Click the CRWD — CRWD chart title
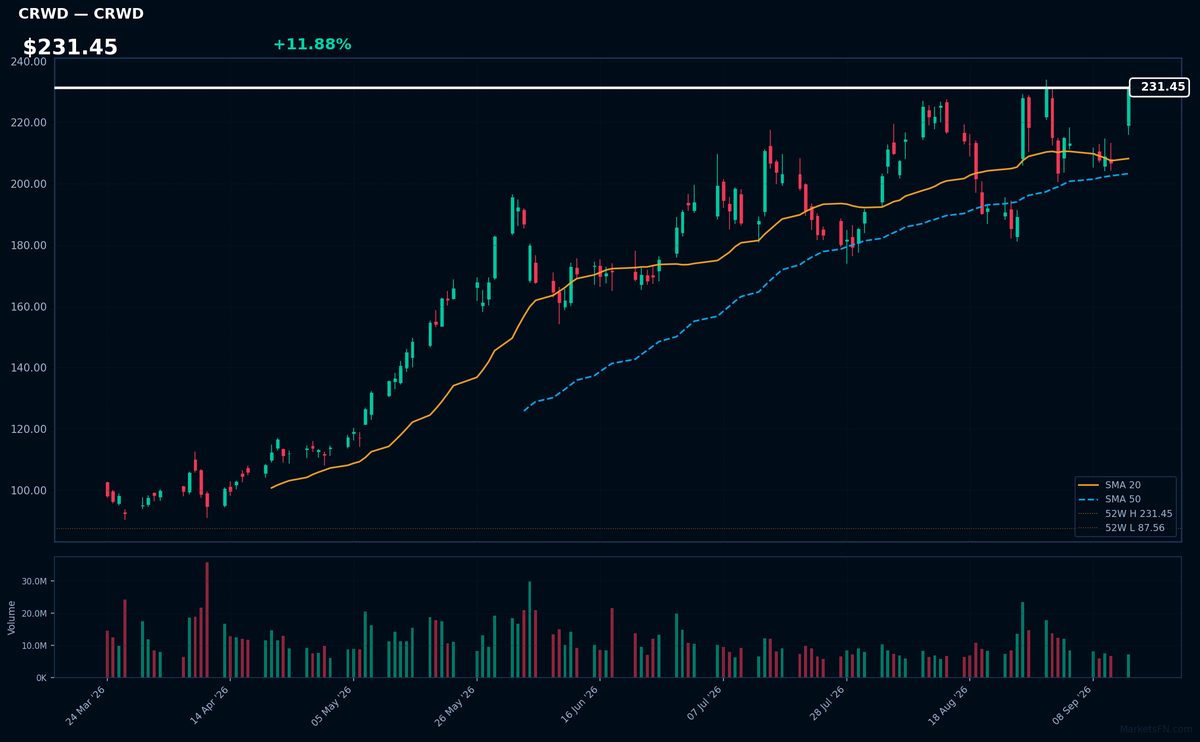This screenshot has width=1200, height=742. (81, 14)
